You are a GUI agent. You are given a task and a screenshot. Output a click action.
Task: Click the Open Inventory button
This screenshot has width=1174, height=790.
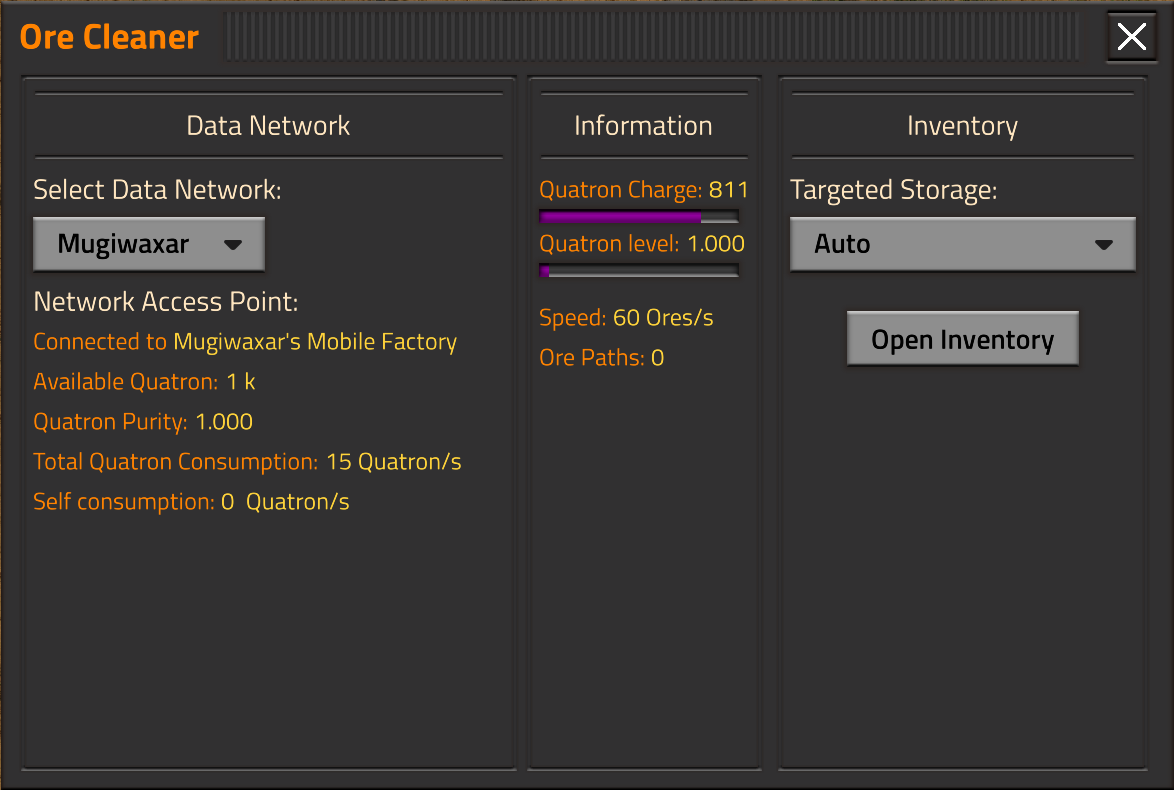[962, 340]
